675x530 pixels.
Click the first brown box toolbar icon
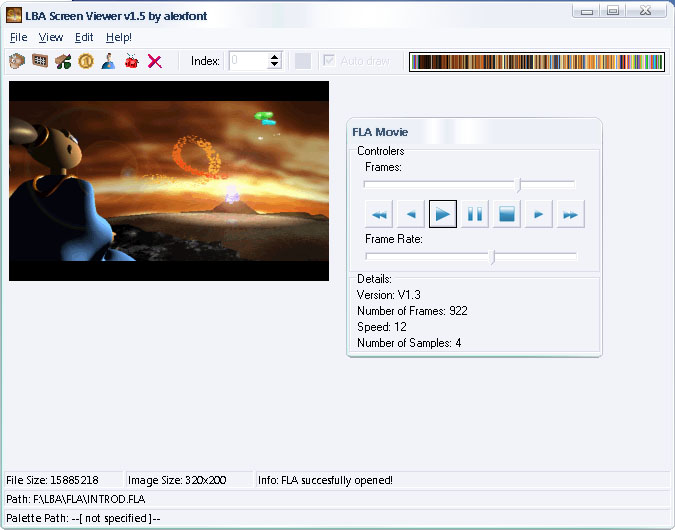pos(17,61)
